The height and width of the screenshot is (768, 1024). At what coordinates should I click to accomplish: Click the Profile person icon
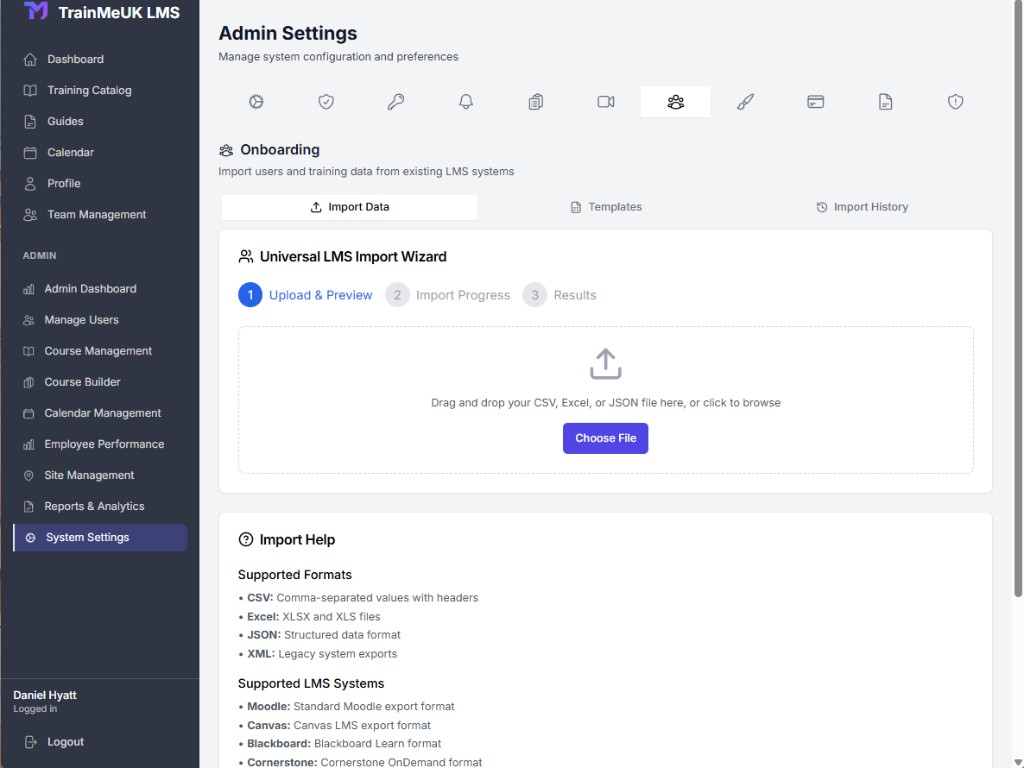click(30, 184)
